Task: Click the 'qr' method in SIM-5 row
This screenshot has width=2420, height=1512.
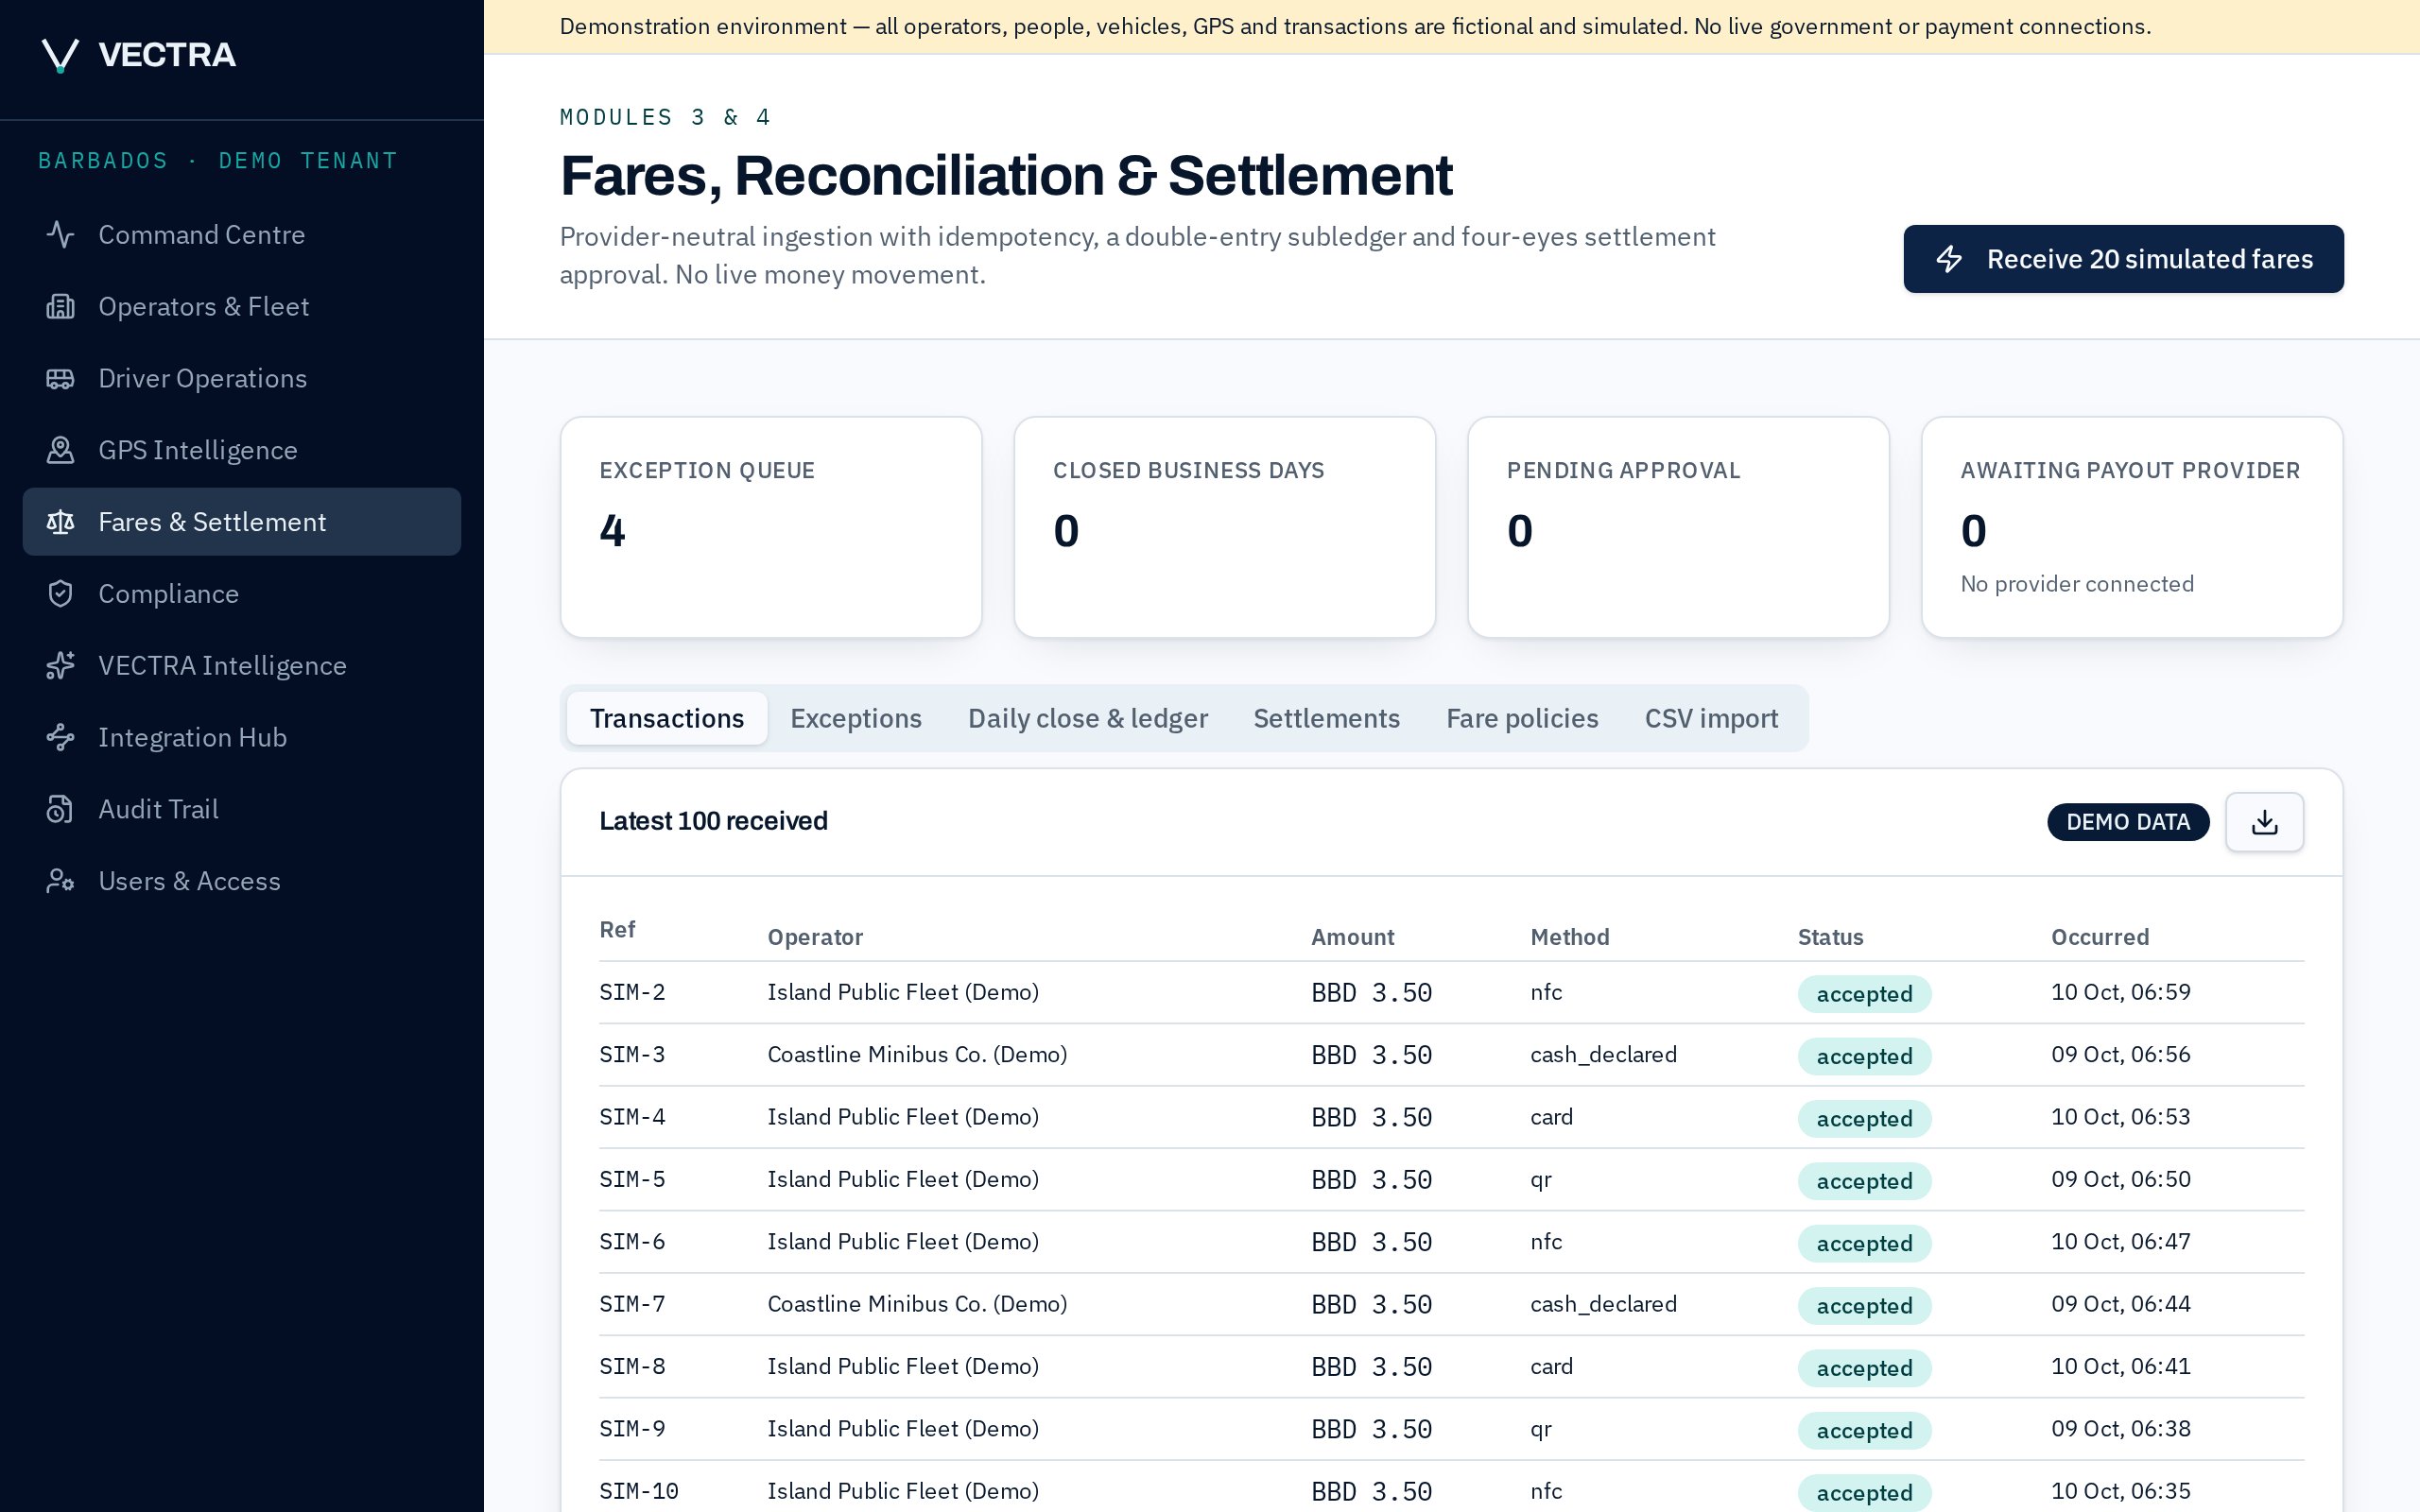Action: (1541, 1180)
